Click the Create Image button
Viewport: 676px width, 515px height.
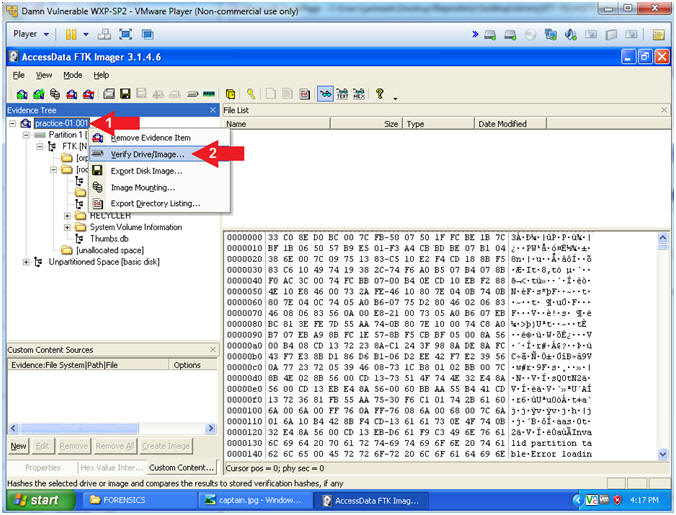[166, 446]
